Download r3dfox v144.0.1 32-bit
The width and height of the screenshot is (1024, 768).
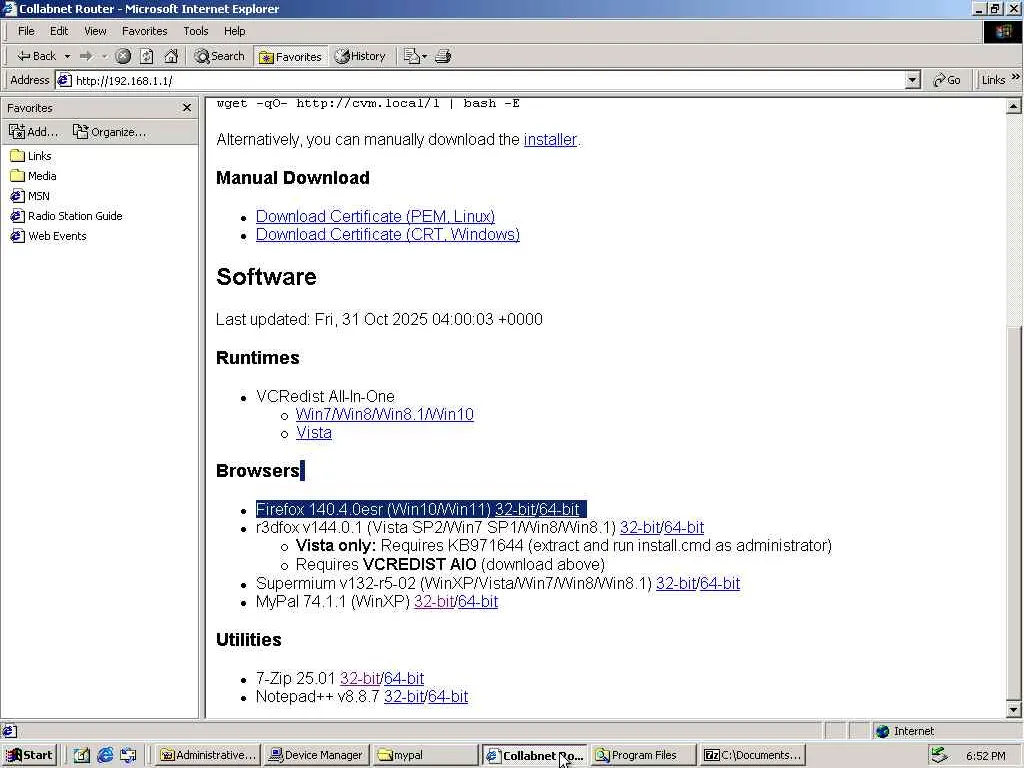(x=640, y=528)
